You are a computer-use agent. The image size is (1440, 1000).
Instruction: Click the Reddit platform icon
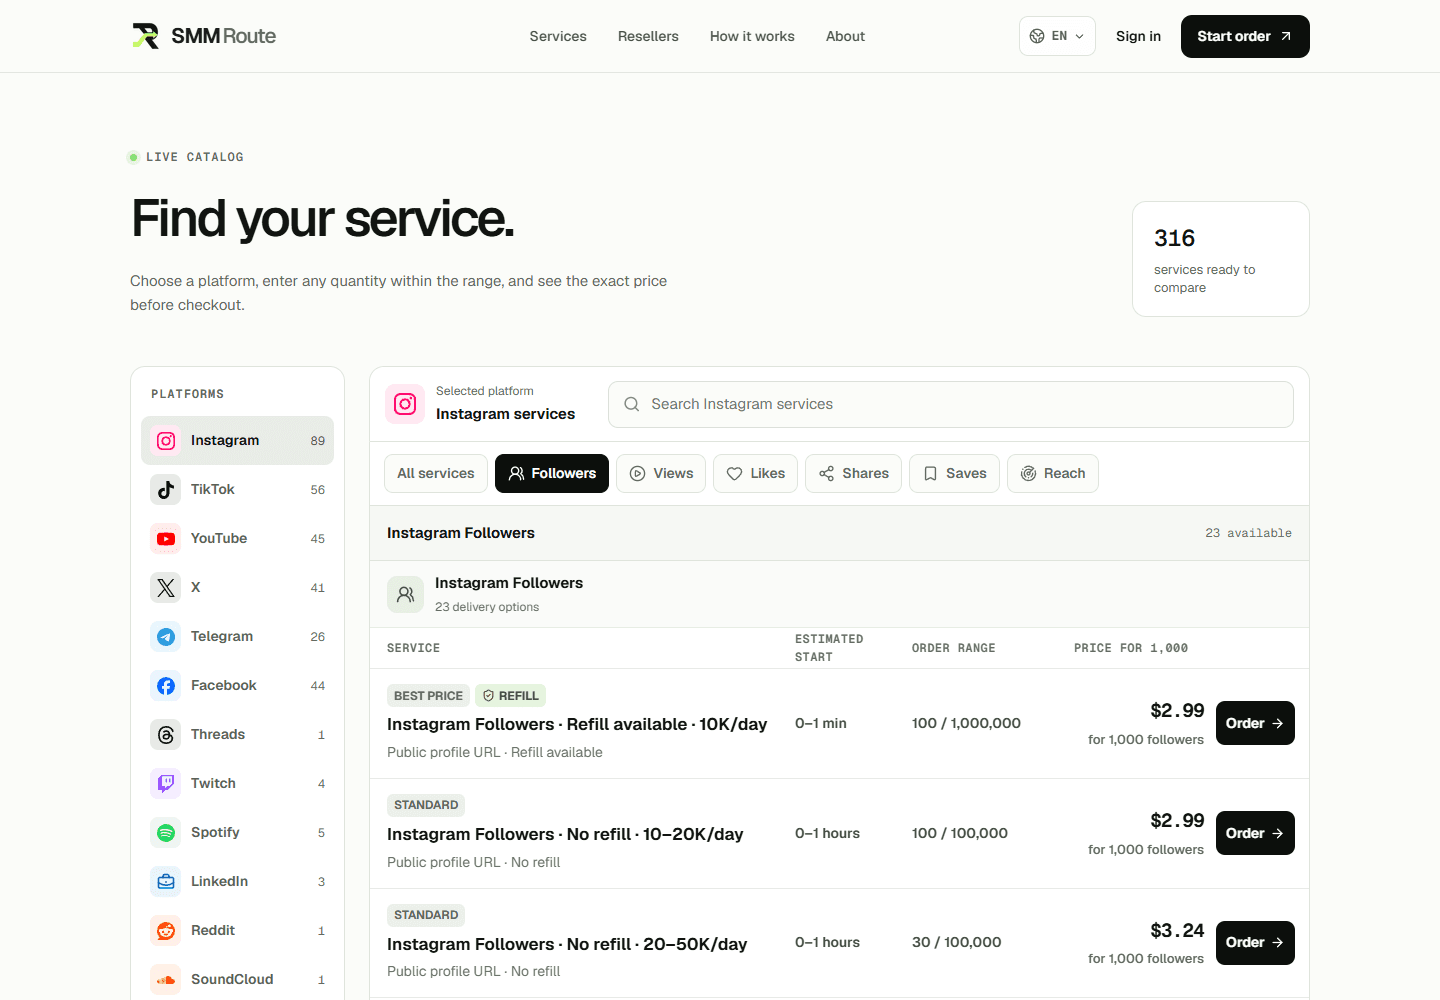coord(166,931)
